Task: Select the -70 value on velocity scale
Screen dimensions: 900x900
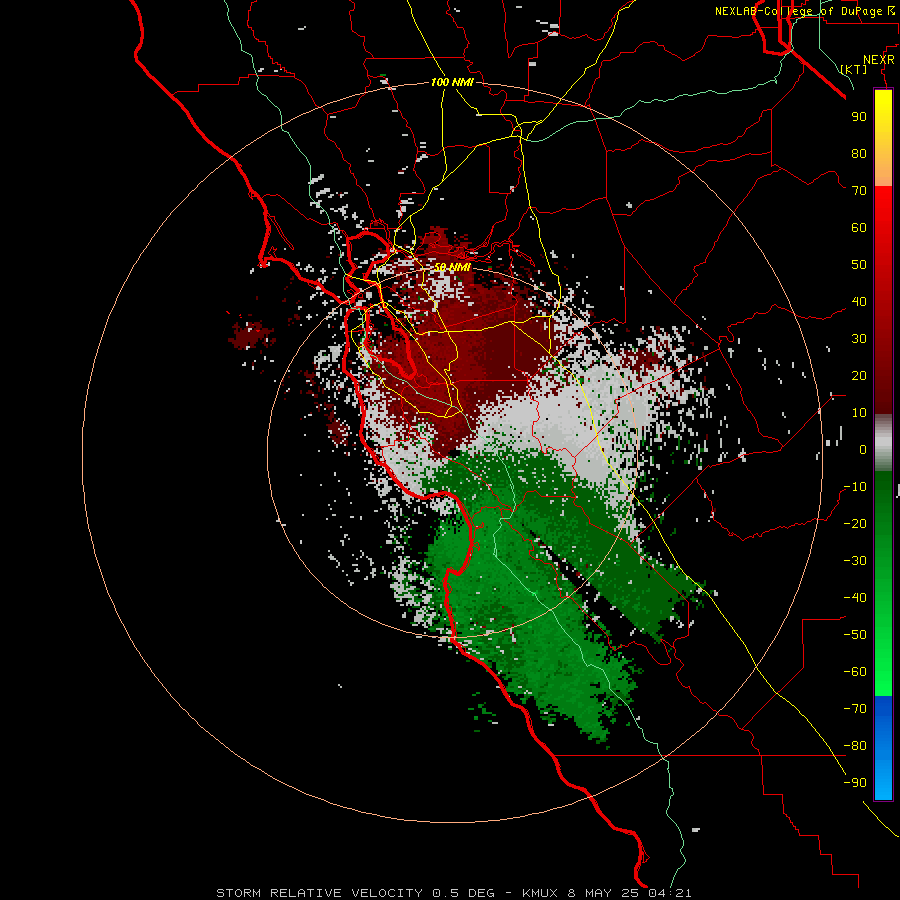Action: (855, 709)
